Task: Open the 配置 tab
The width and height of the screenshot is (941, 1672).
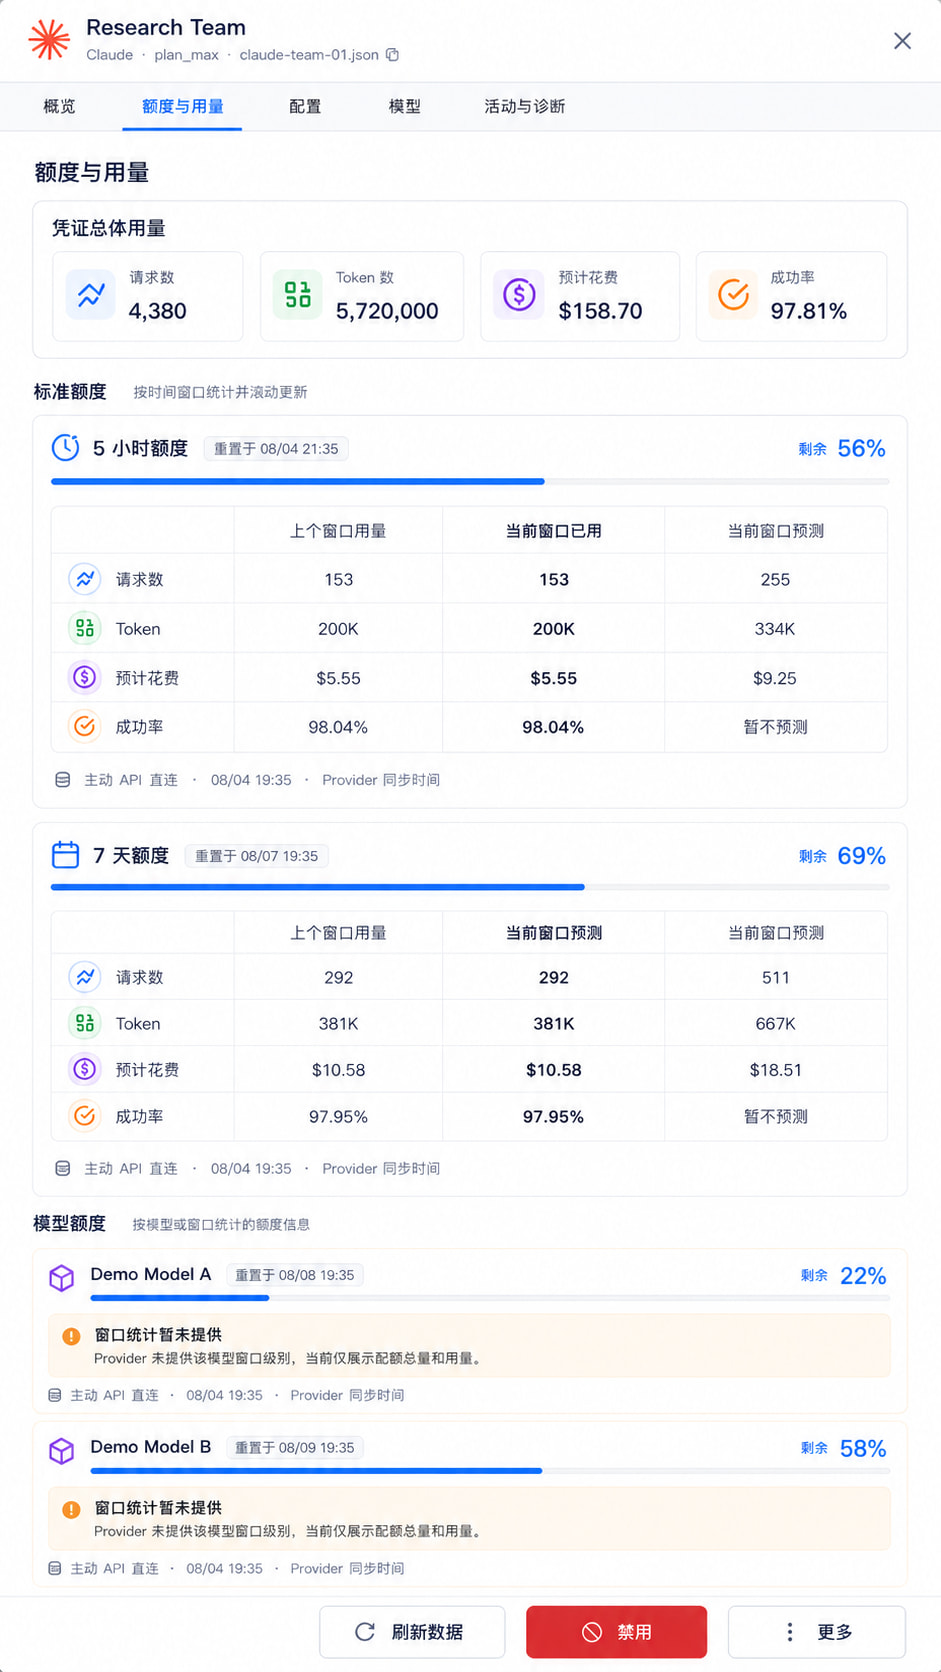Action: (x=305, y=106)
